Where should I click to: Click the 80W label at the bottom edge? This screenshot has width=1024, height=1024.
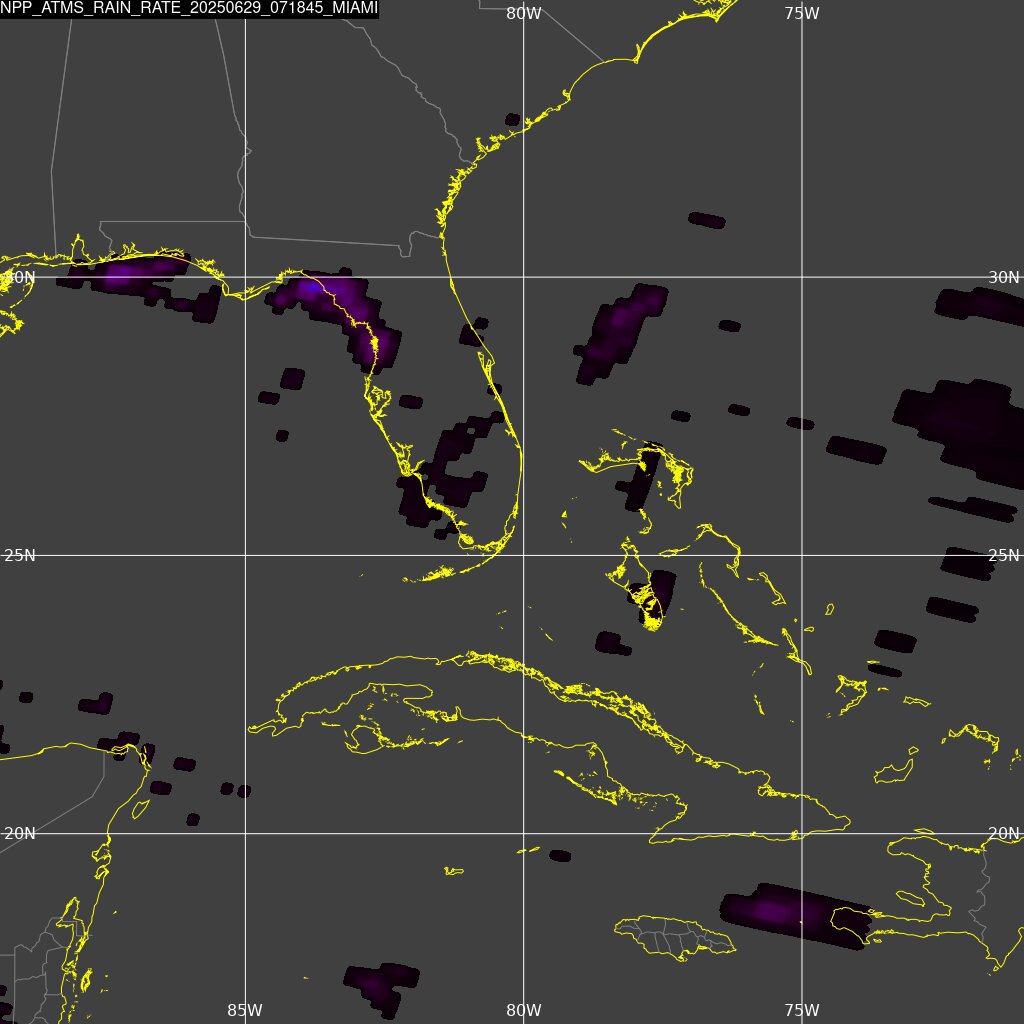click(x=524, y=1010)
